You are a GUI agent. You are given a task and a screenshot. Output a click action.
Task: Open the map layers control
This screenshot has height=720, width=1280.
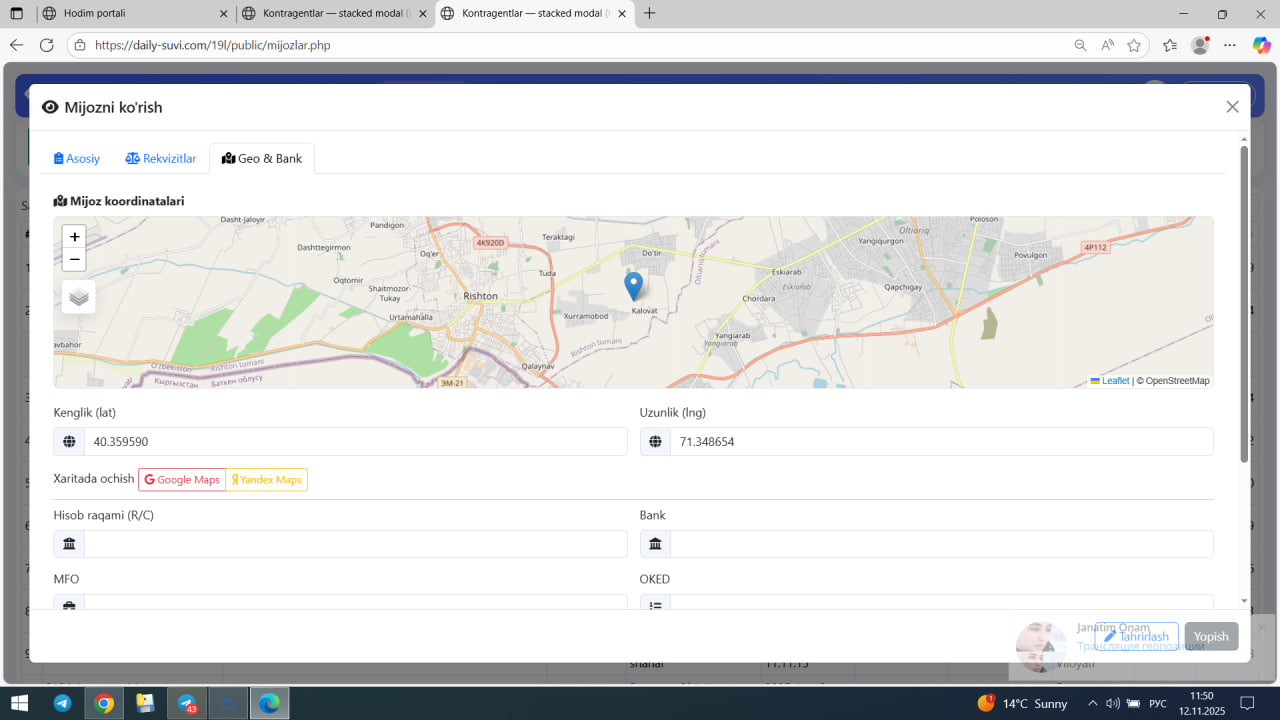click(x=79, y=297)
